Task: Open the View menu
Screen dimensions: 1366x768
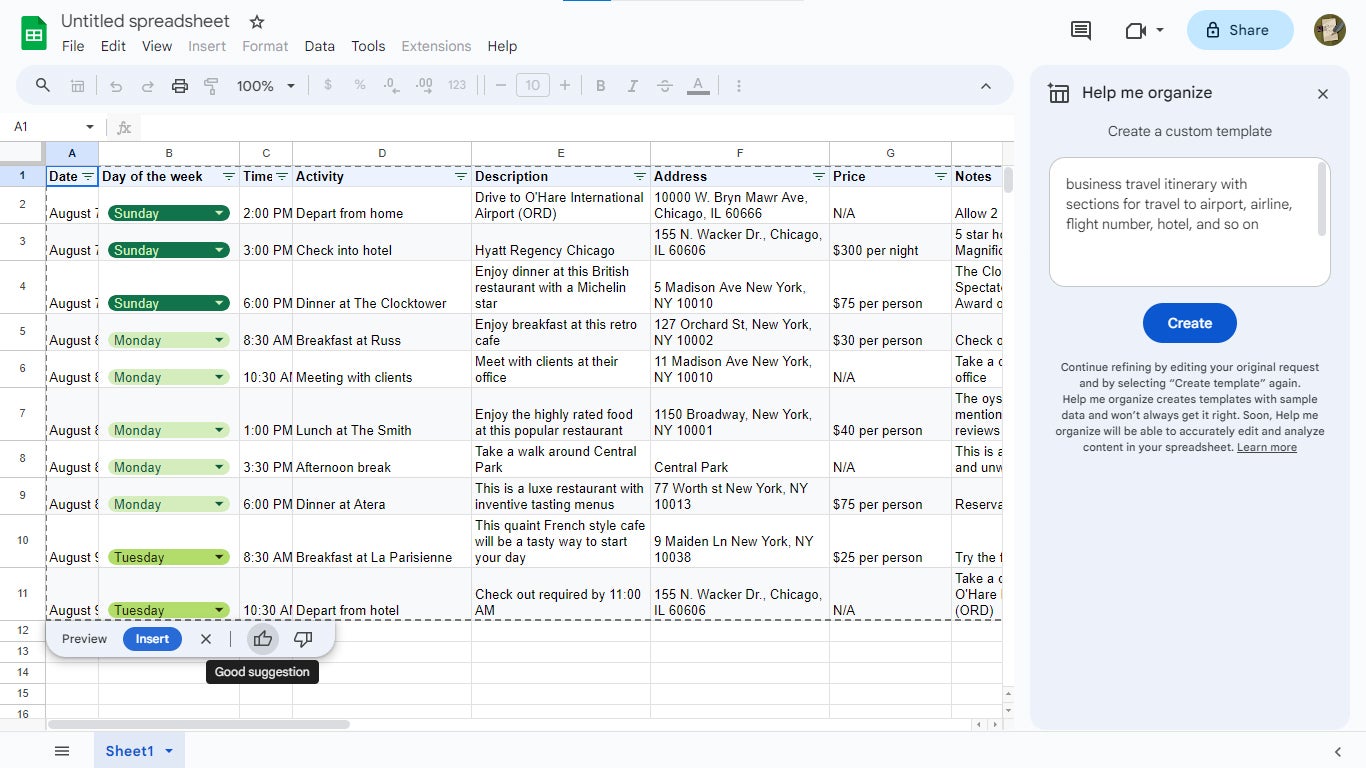Action: pyautogui.click(x=157, y=46)
